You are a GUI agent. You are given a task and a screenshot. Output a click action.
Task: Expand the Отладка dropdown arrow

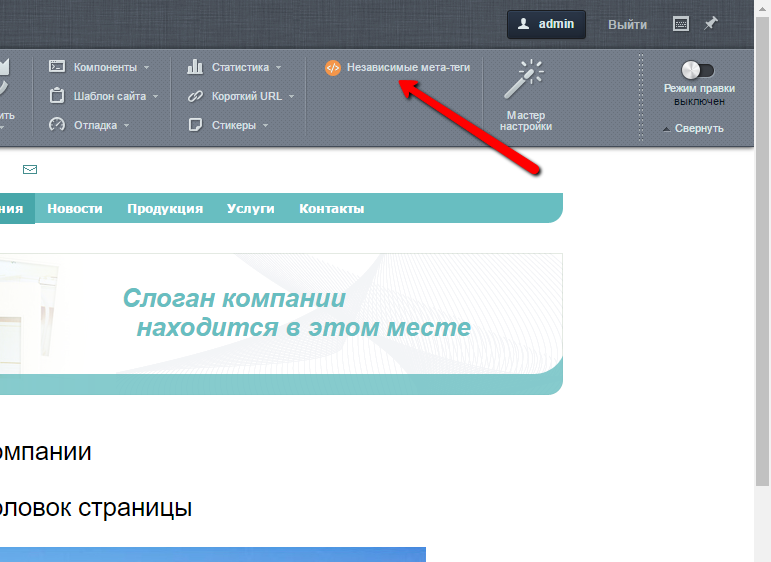click(126, 125)
